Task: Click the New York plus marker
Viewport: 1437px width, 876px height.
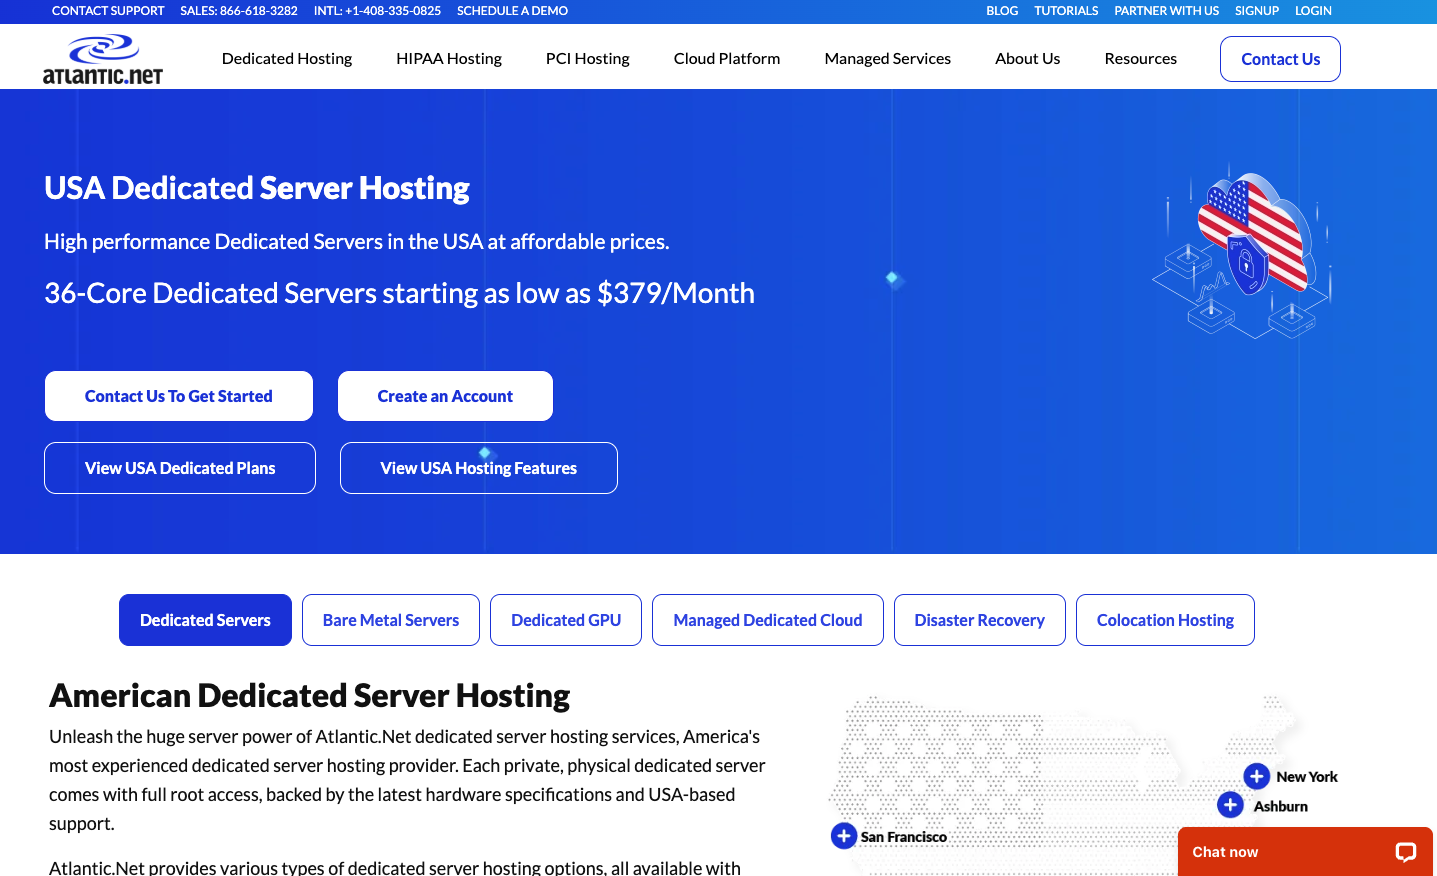Action: (1257, 775)
